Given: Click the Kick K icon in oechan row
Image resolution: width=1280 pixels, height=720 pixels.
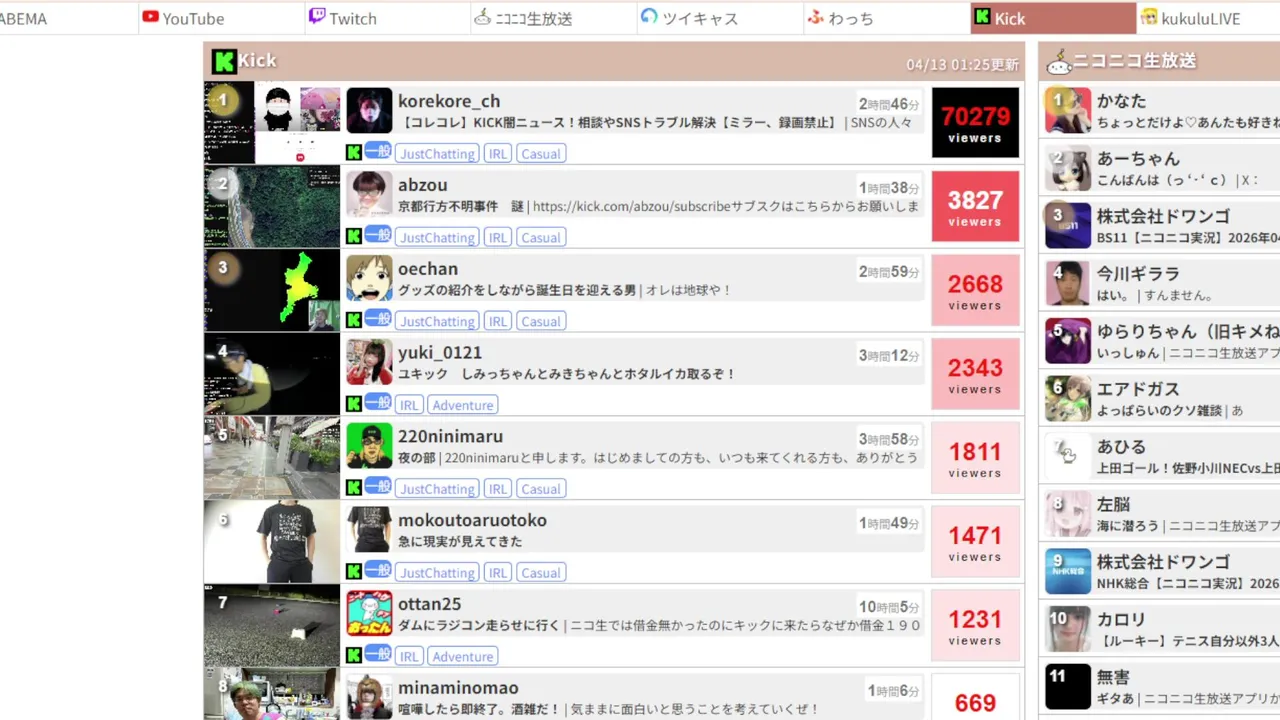Looking at the screenshot, I should (x=354, y=321).
